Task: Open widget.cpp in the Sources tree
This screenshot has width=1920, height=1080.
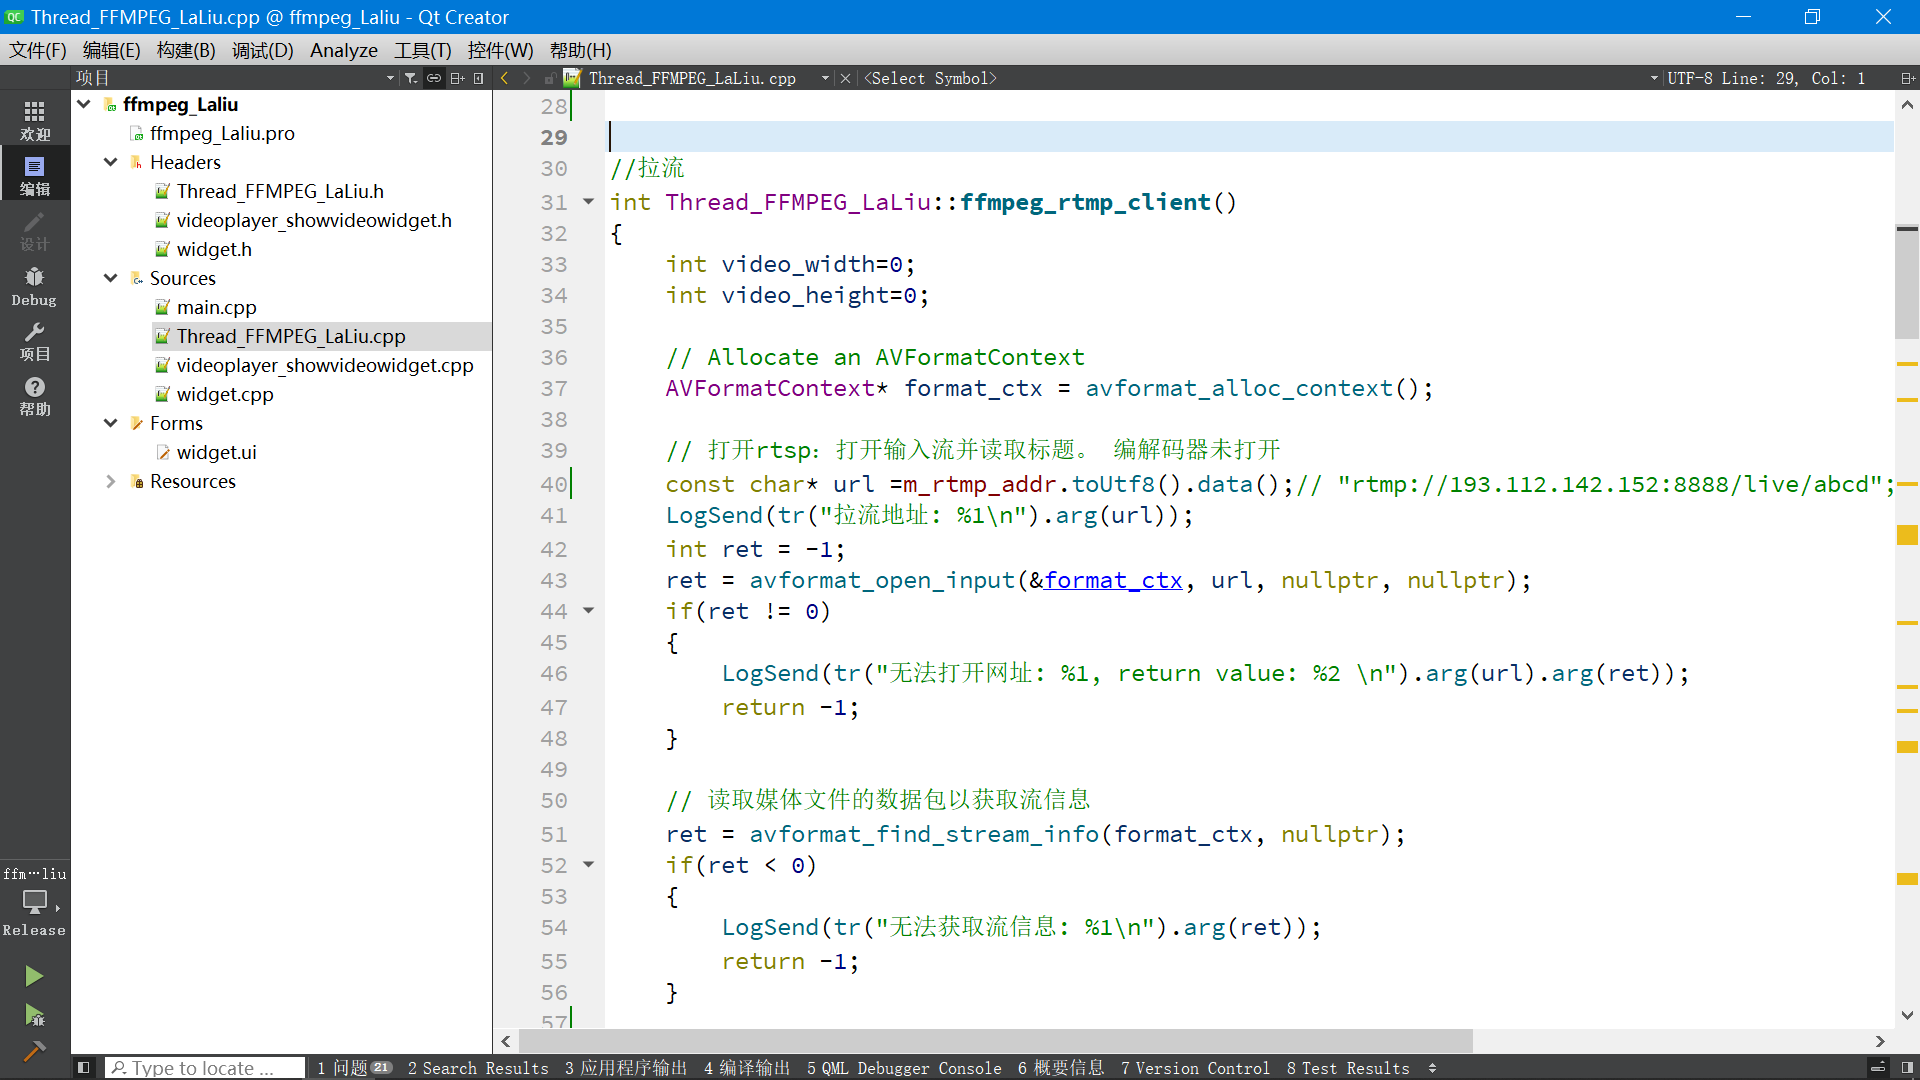Action: point(224,394)
